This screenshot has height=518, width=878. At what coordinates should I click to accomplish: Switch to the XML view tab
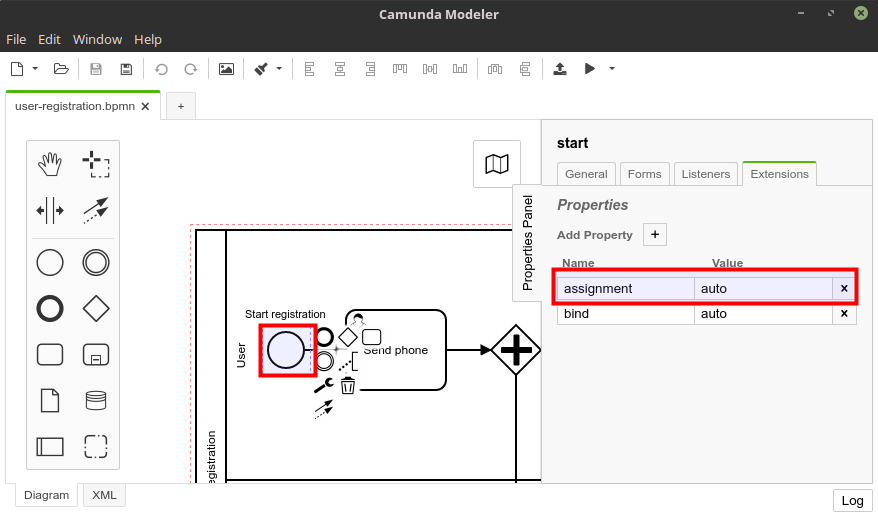(104, 495)
